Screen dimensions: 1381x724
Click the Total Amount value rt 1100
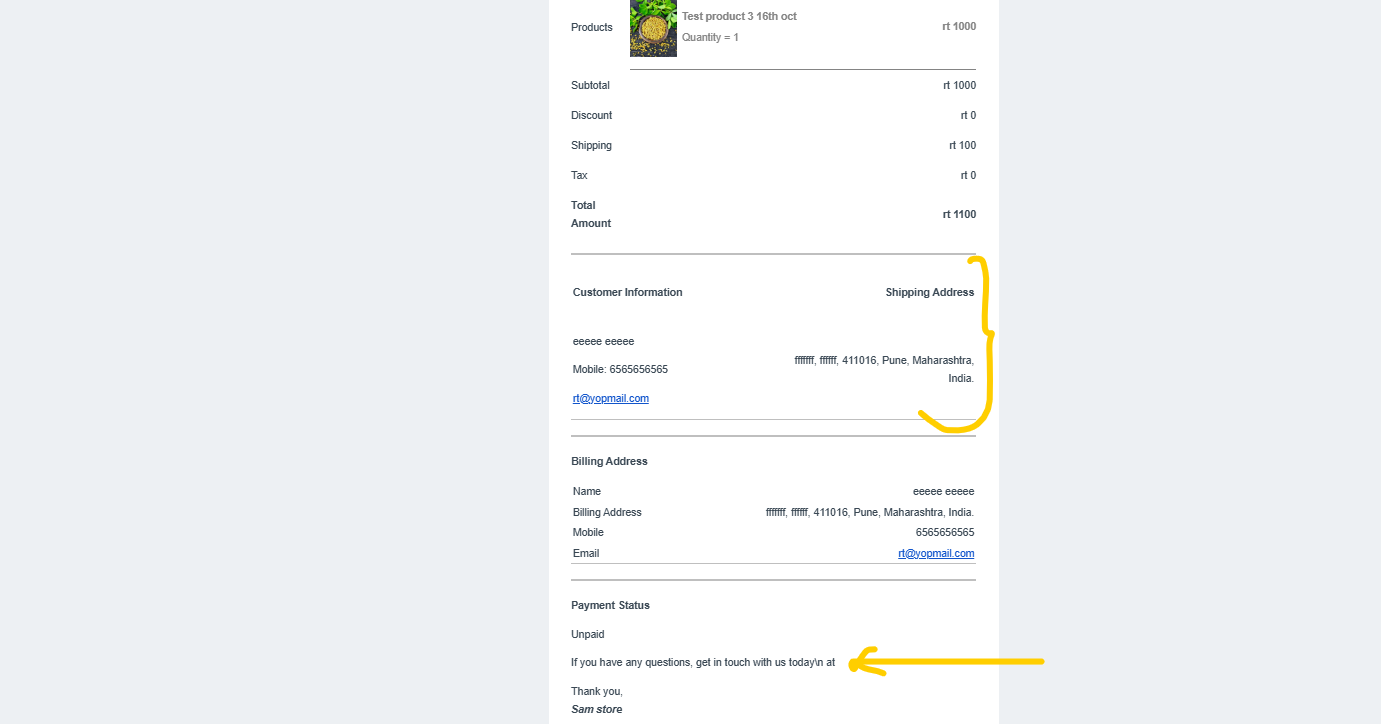pos(959,214)
